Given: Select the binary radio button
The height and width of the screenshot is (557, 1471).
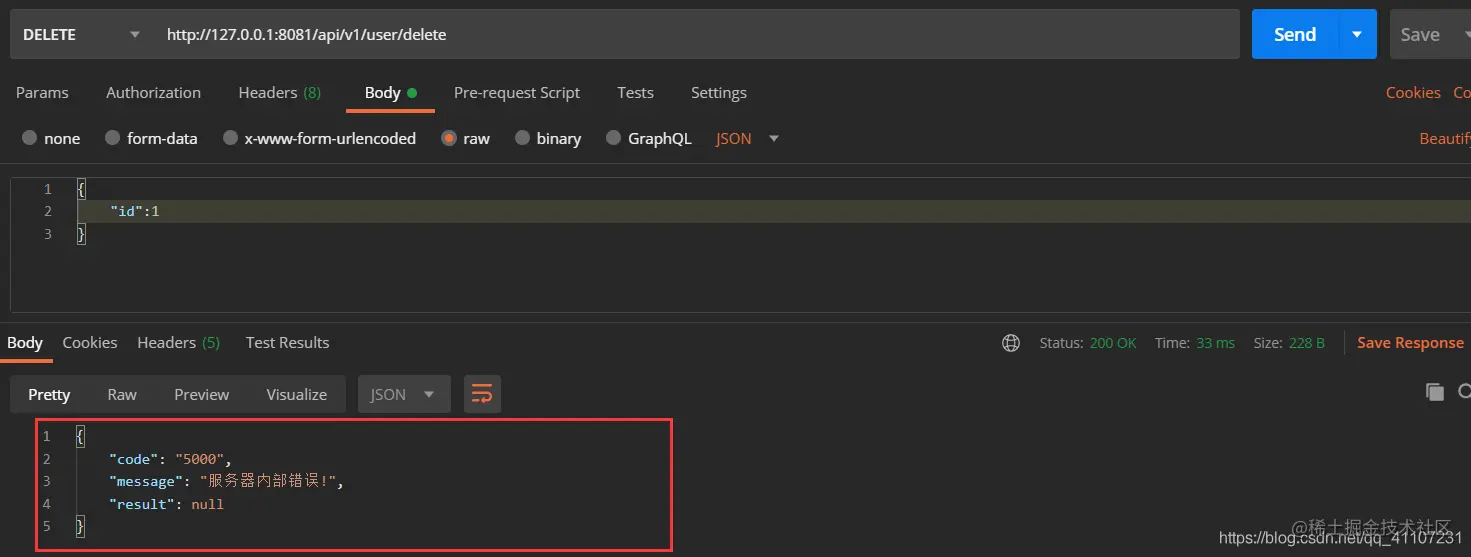Looking at the screenshot, I should point(522,138).
